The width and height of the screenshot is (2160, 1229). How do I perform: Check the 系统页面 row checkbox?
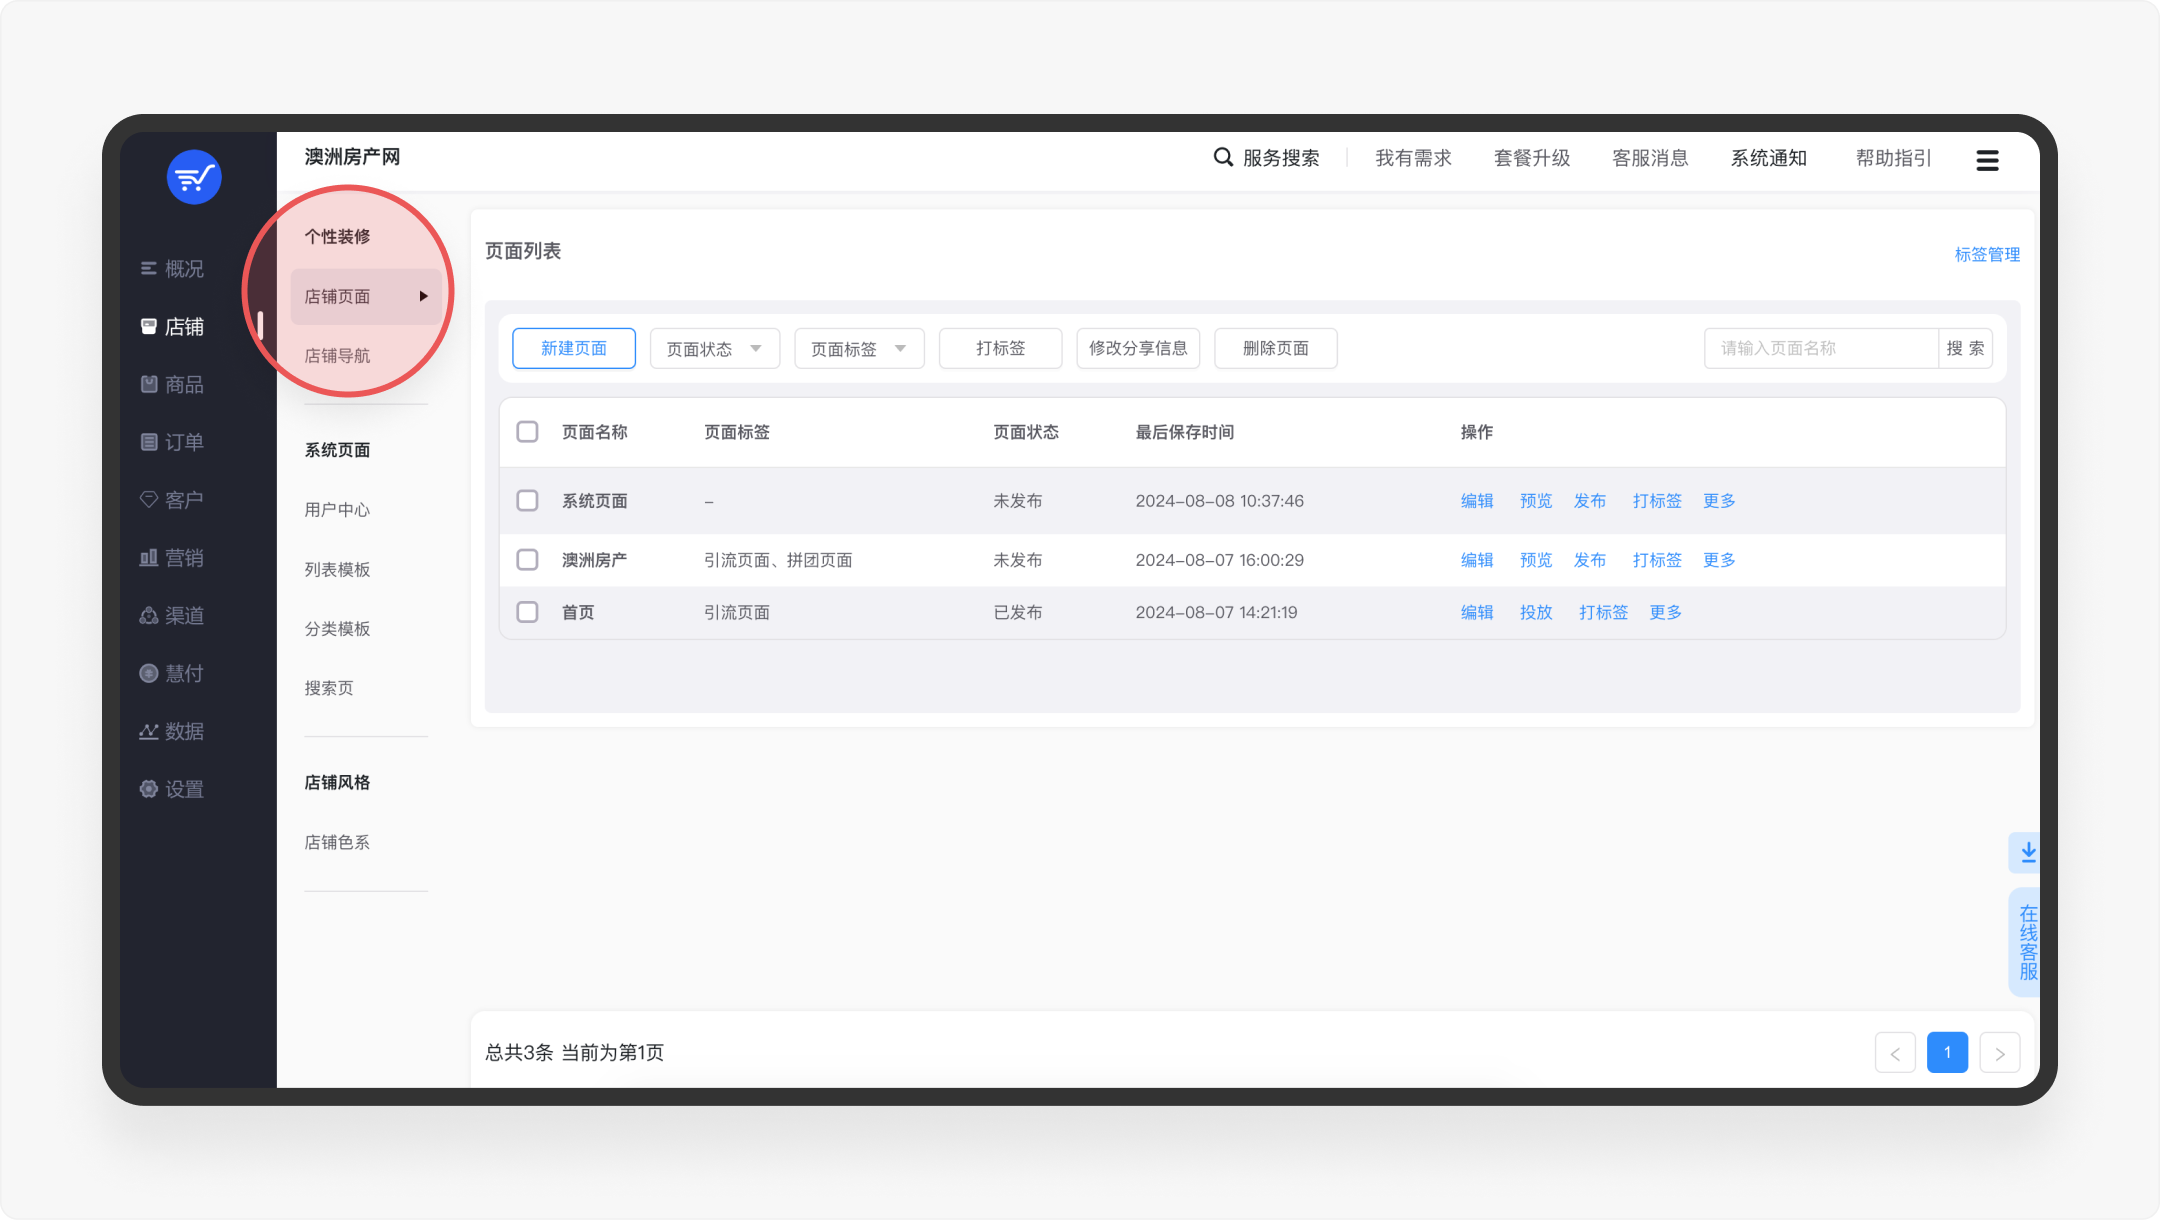(527, 500)
